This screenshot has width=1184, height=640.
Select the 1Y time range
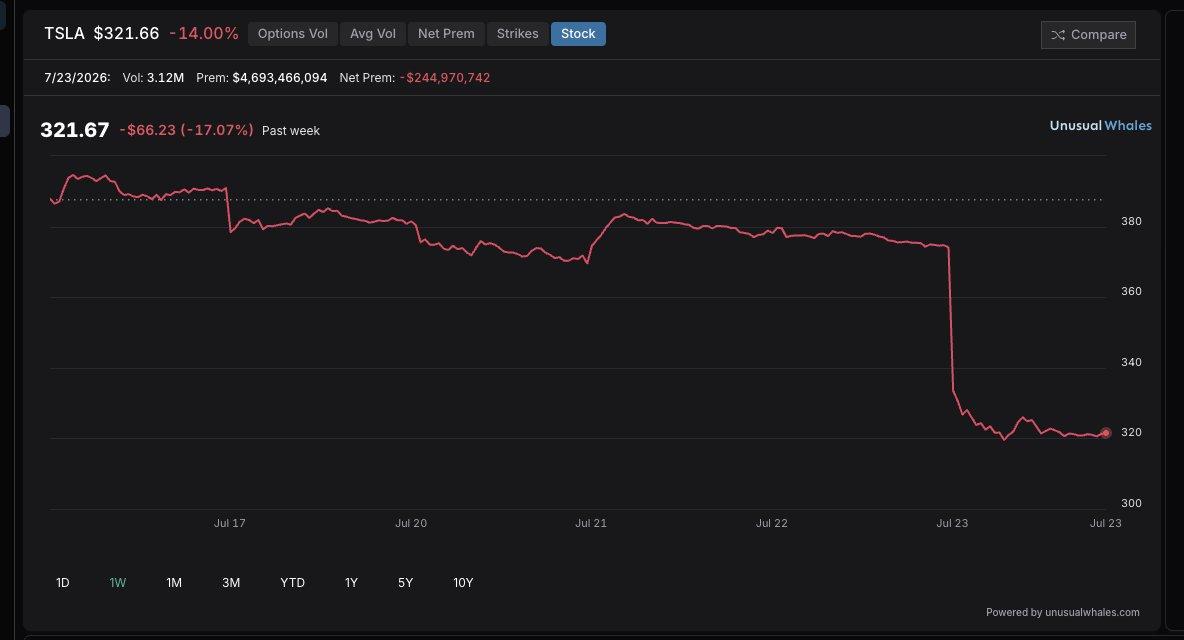click(x=351, y=583)
